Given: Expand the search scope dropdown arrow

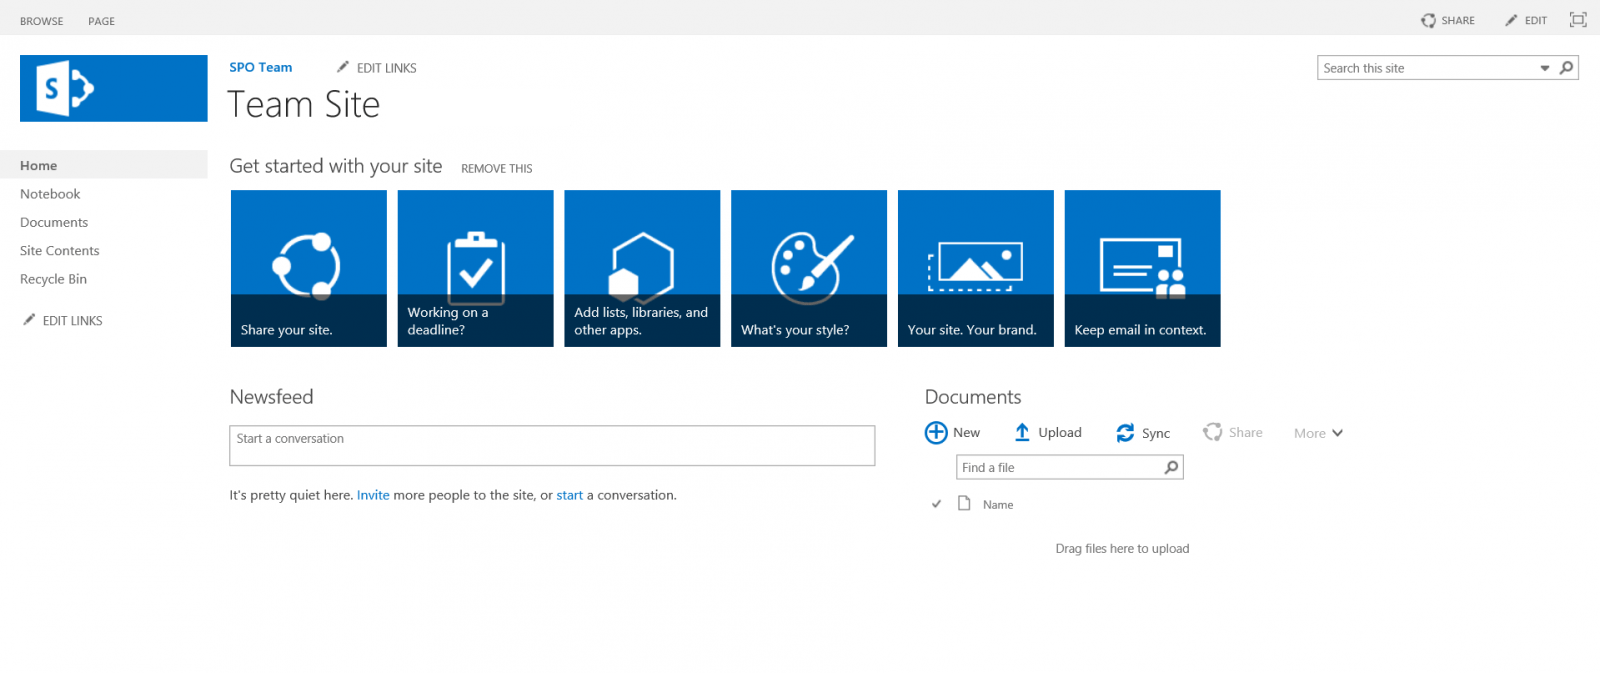Looking at the screenshot, I should [x=1544, y=68].
